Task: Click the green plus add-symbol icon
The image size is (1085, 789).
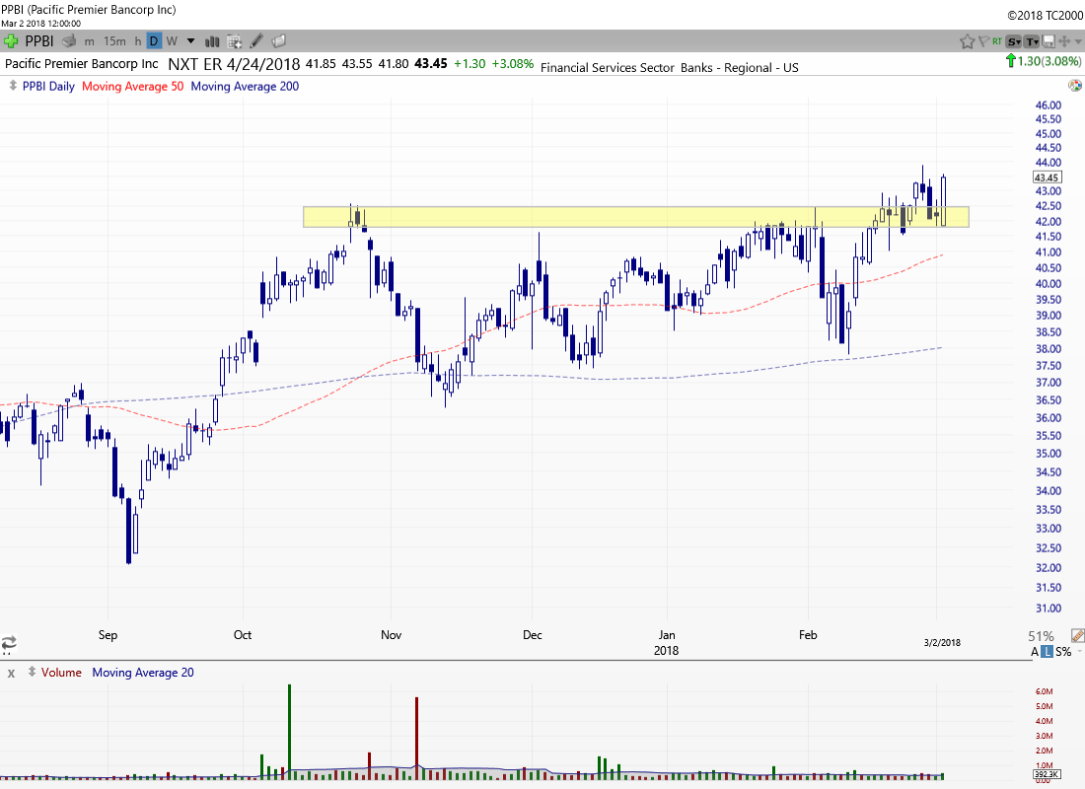Action: (x=11, y=41)
